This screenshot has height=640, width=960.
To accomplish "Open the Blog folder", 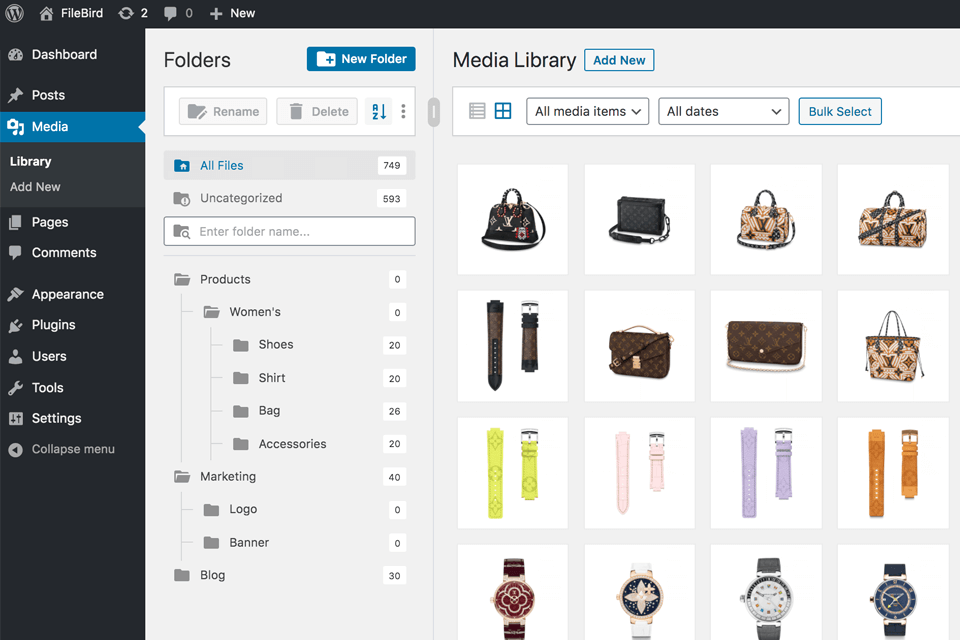I will 212,575.
